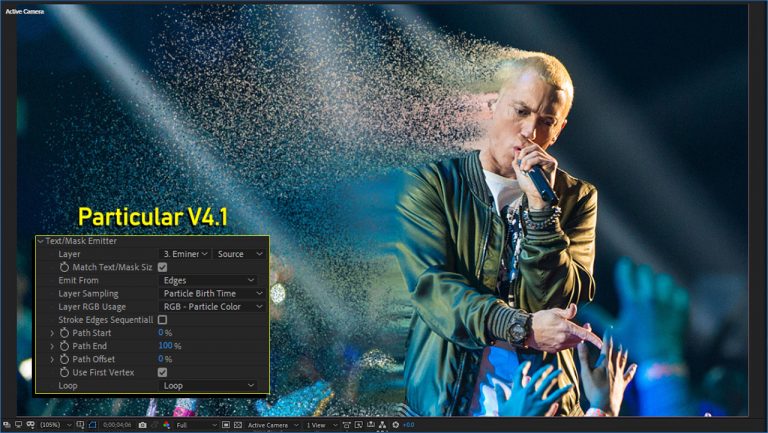Toggle the transparency grid icon
768x433 pixels.
click(x=238, y=425)
